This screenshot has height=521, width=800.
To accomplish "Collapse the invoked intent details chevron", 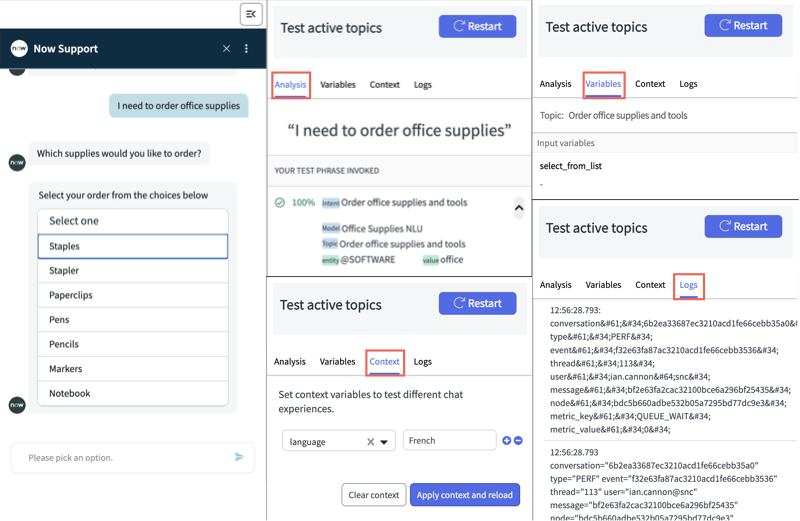I will click(519, 208).
